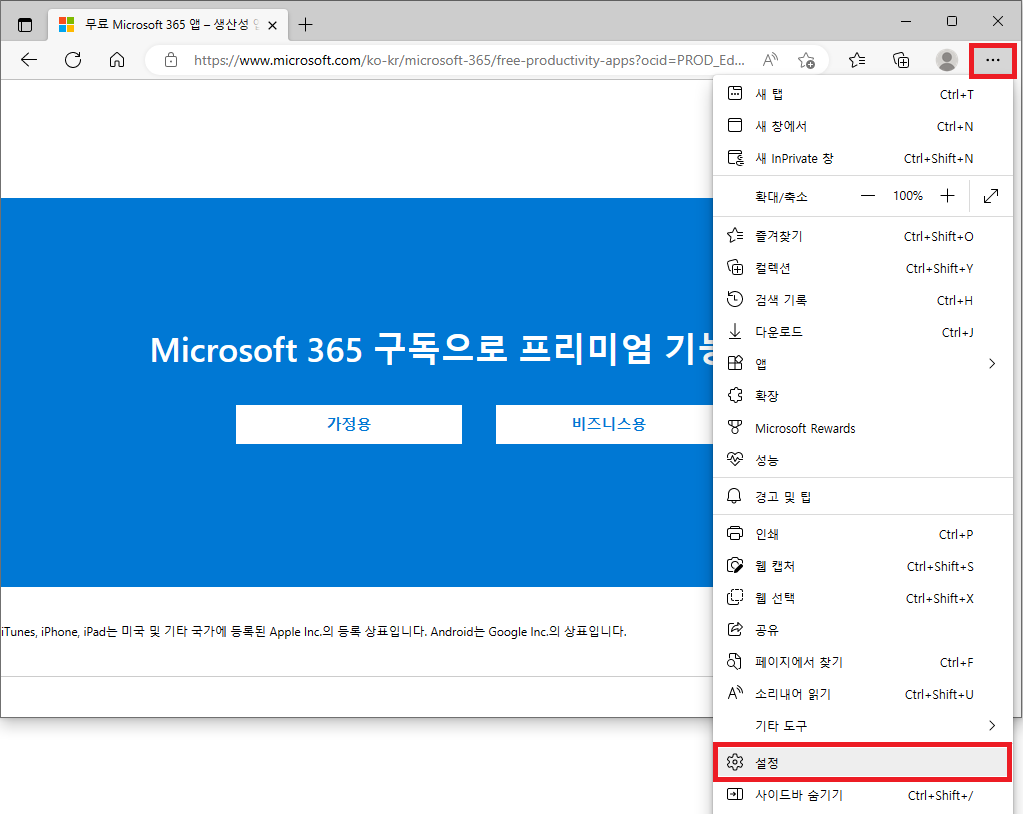The width and height of the screenshot is (1023, 814).
Task: Click the address bar URL field
Action: click(x=469, y=60)
